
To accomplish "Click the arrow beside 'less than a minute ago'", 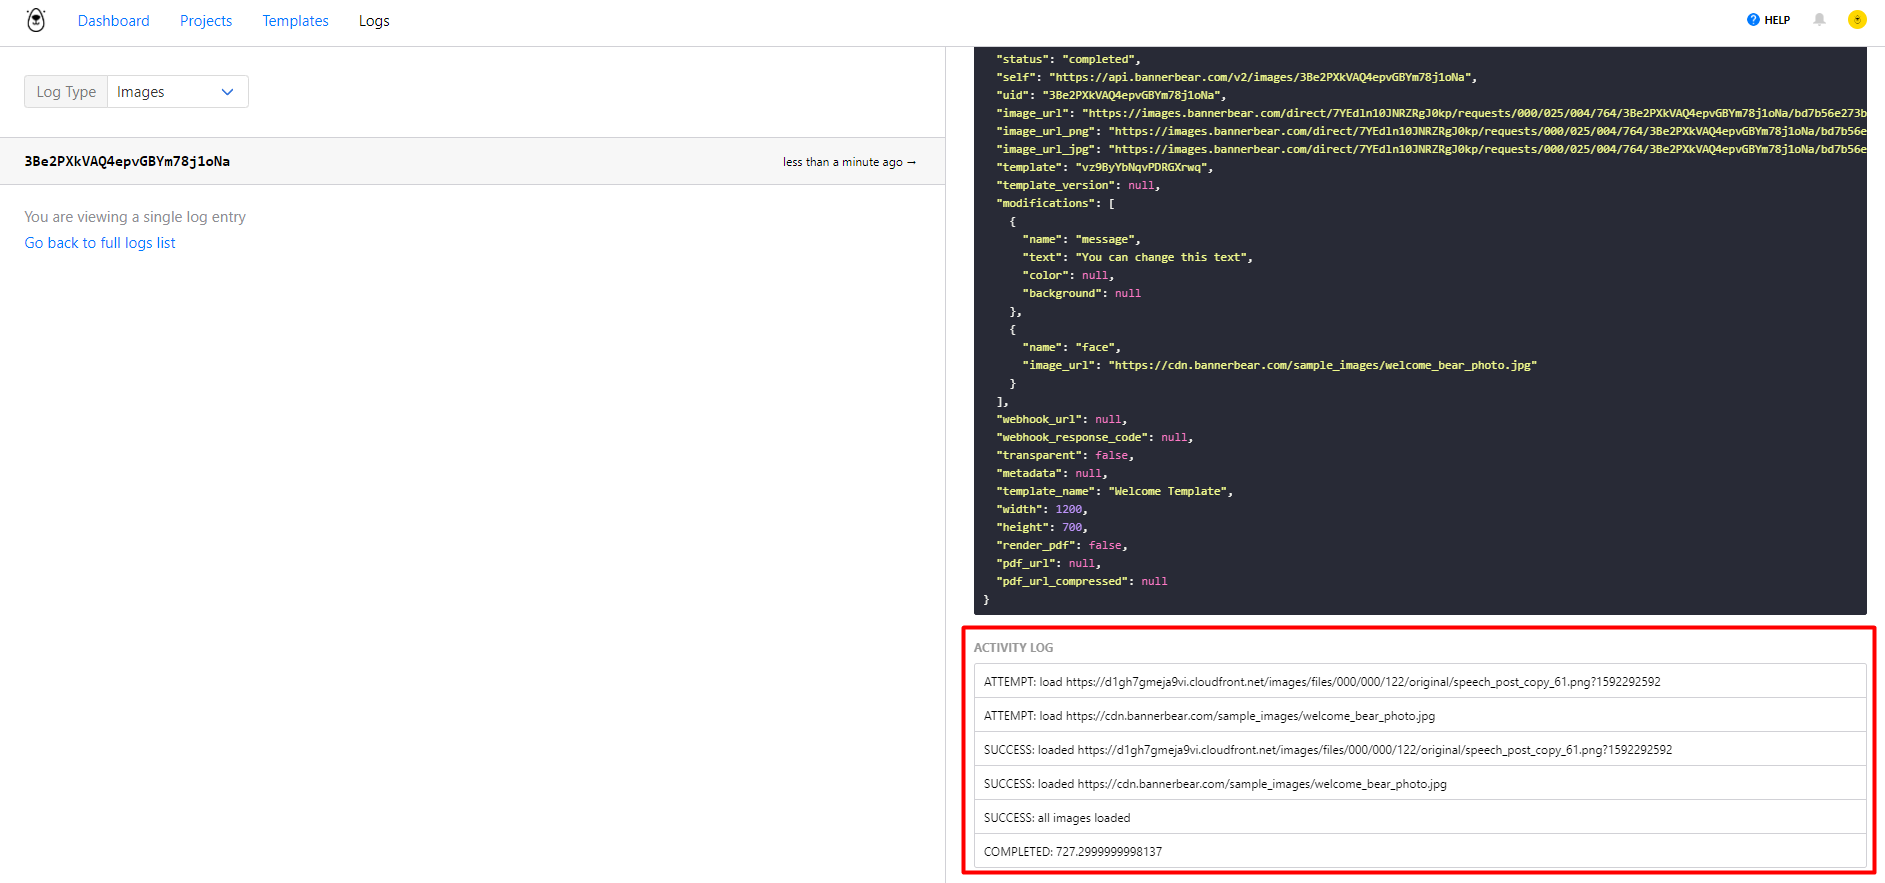I will pyautogui.click(x=911, y=162).
